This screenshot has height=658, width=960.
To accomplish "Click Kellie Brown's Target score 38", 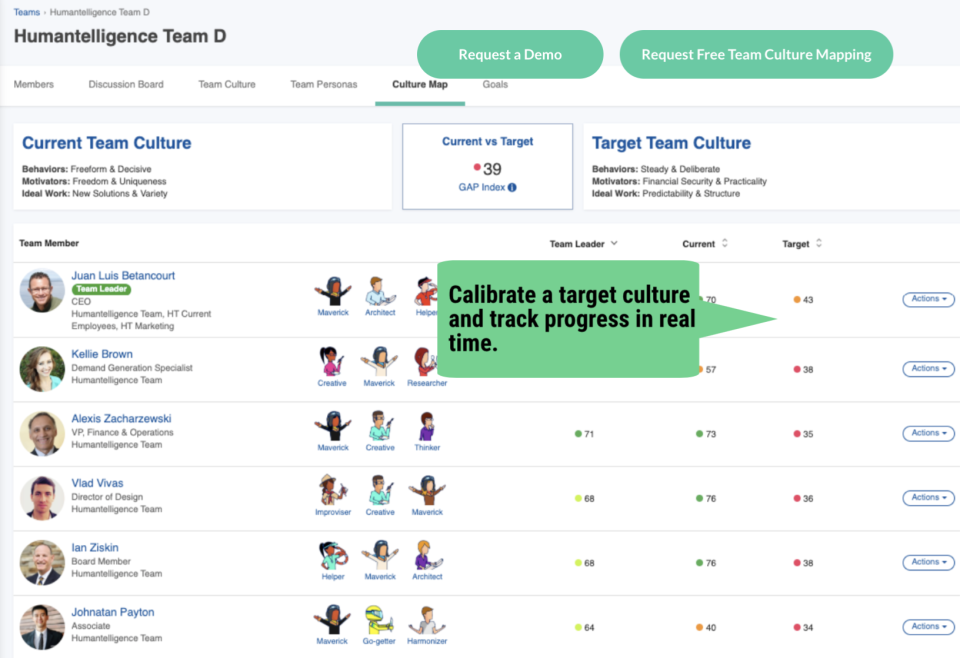I will pos(803,370).
